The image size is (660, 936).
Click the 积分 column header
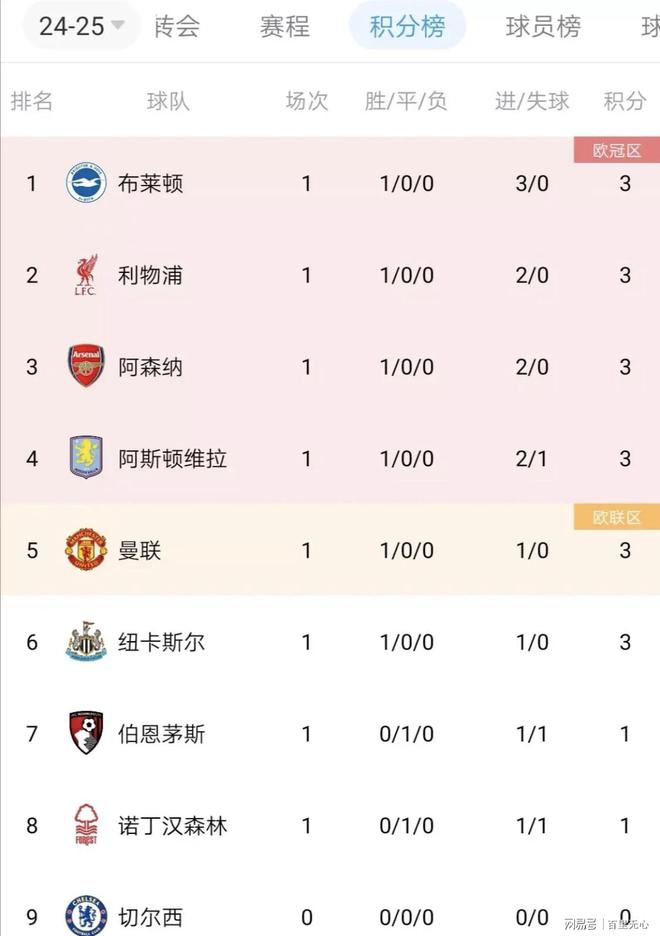tap(625, 101)
